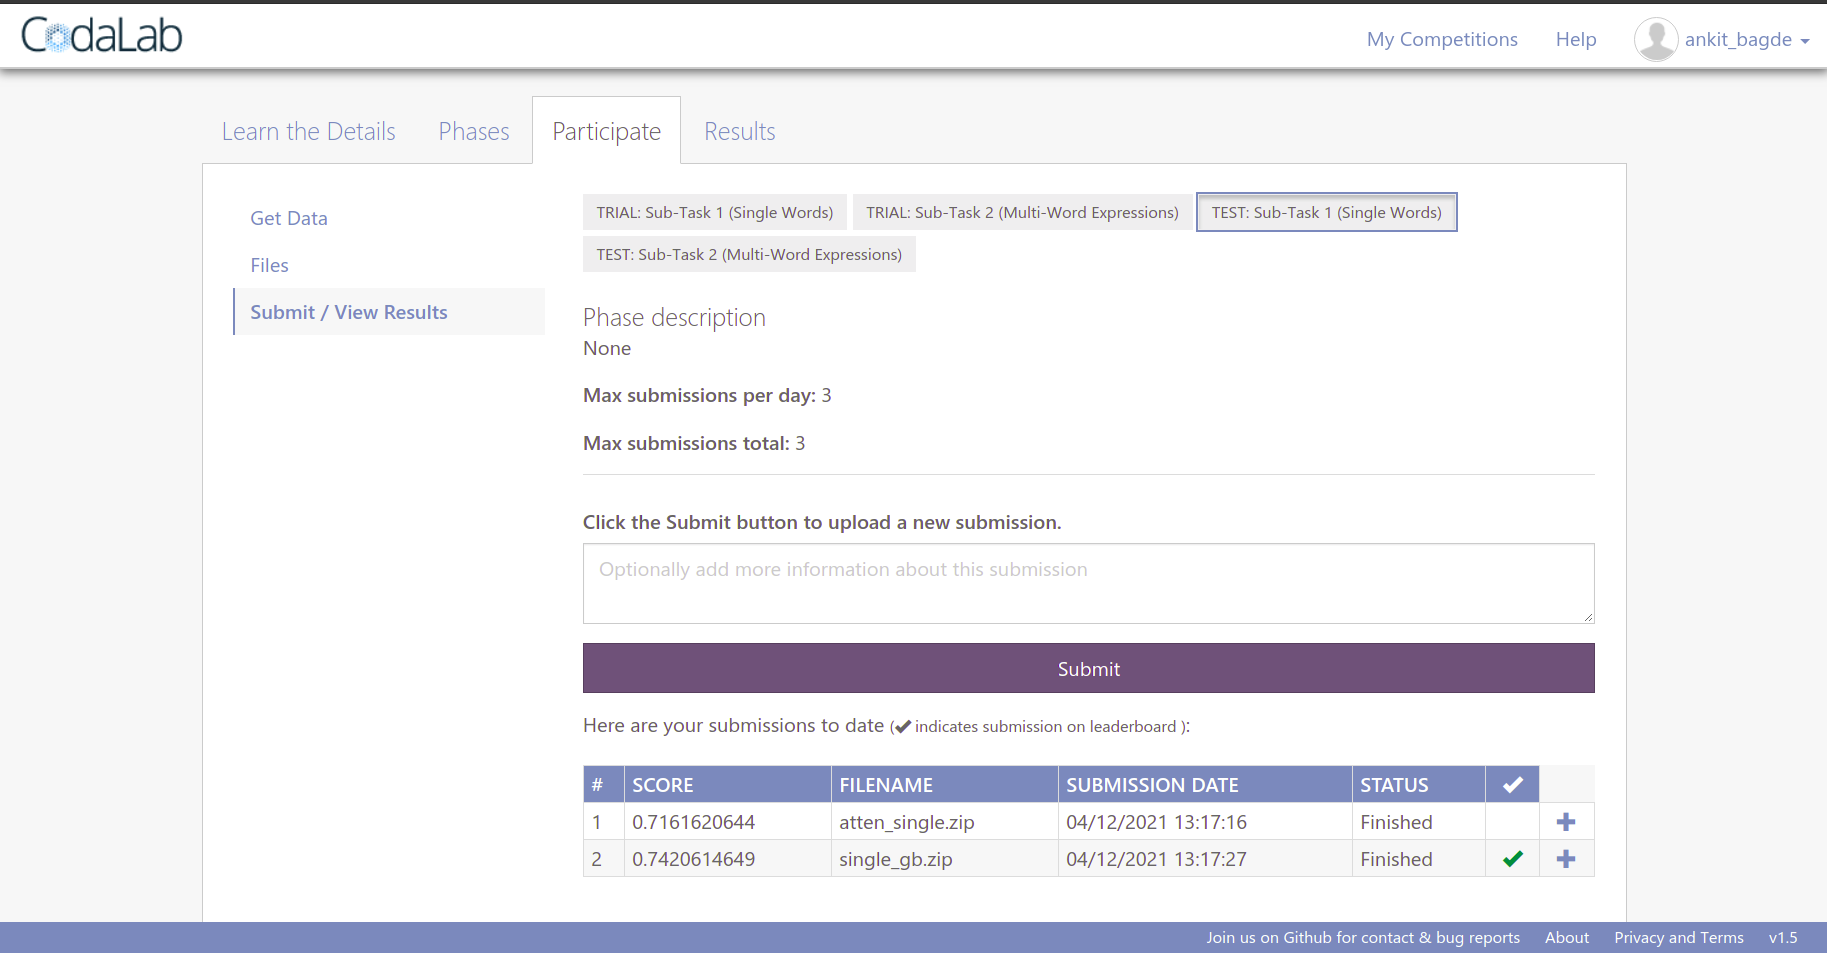
Task: Open the profile avatar image
Action: (x=1655, y=38)
